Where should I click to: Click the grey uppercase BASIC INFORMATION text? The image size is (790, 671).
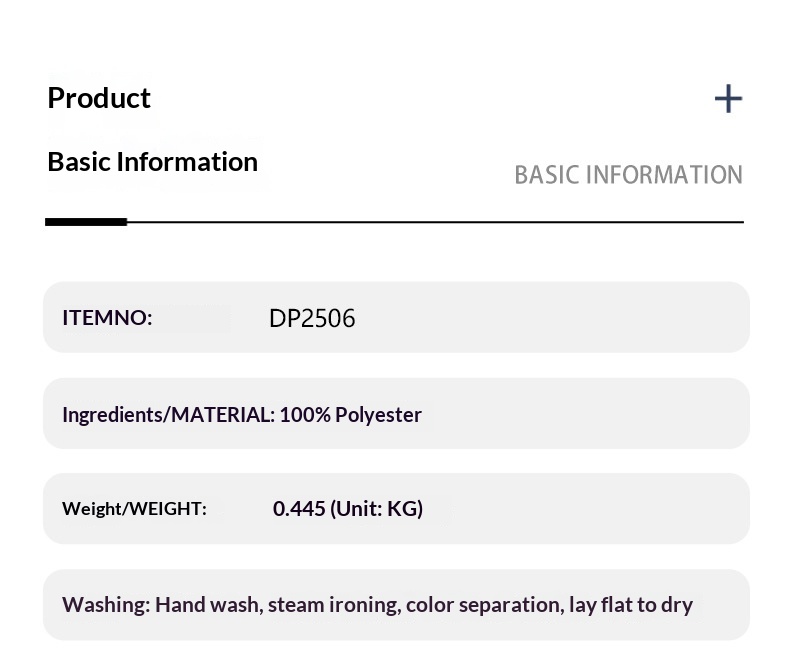(x=628, y=175)
